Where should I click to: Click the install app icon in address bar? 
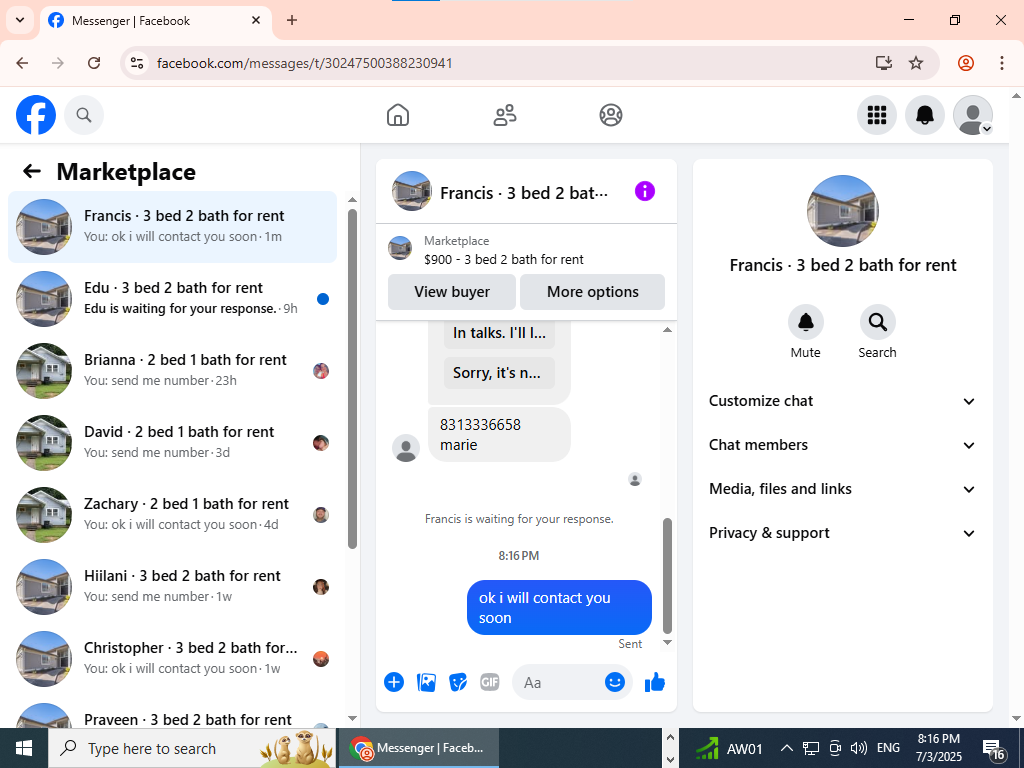coord(883,63)
